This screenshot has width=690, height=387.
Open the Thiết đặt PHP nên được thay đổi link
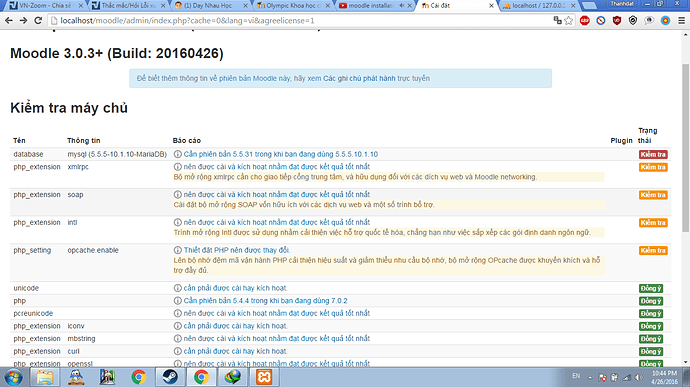pos(237,250)
